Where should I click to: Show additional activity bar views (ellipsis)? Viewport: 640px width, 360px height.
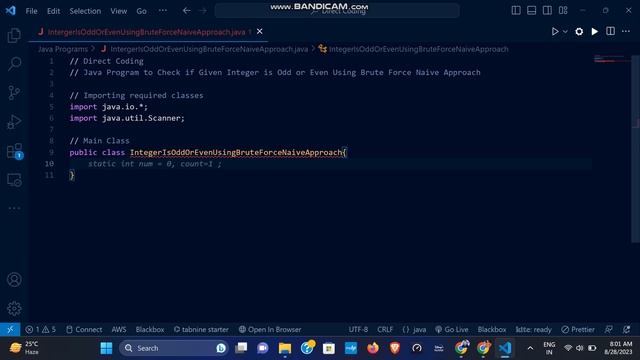14,208
